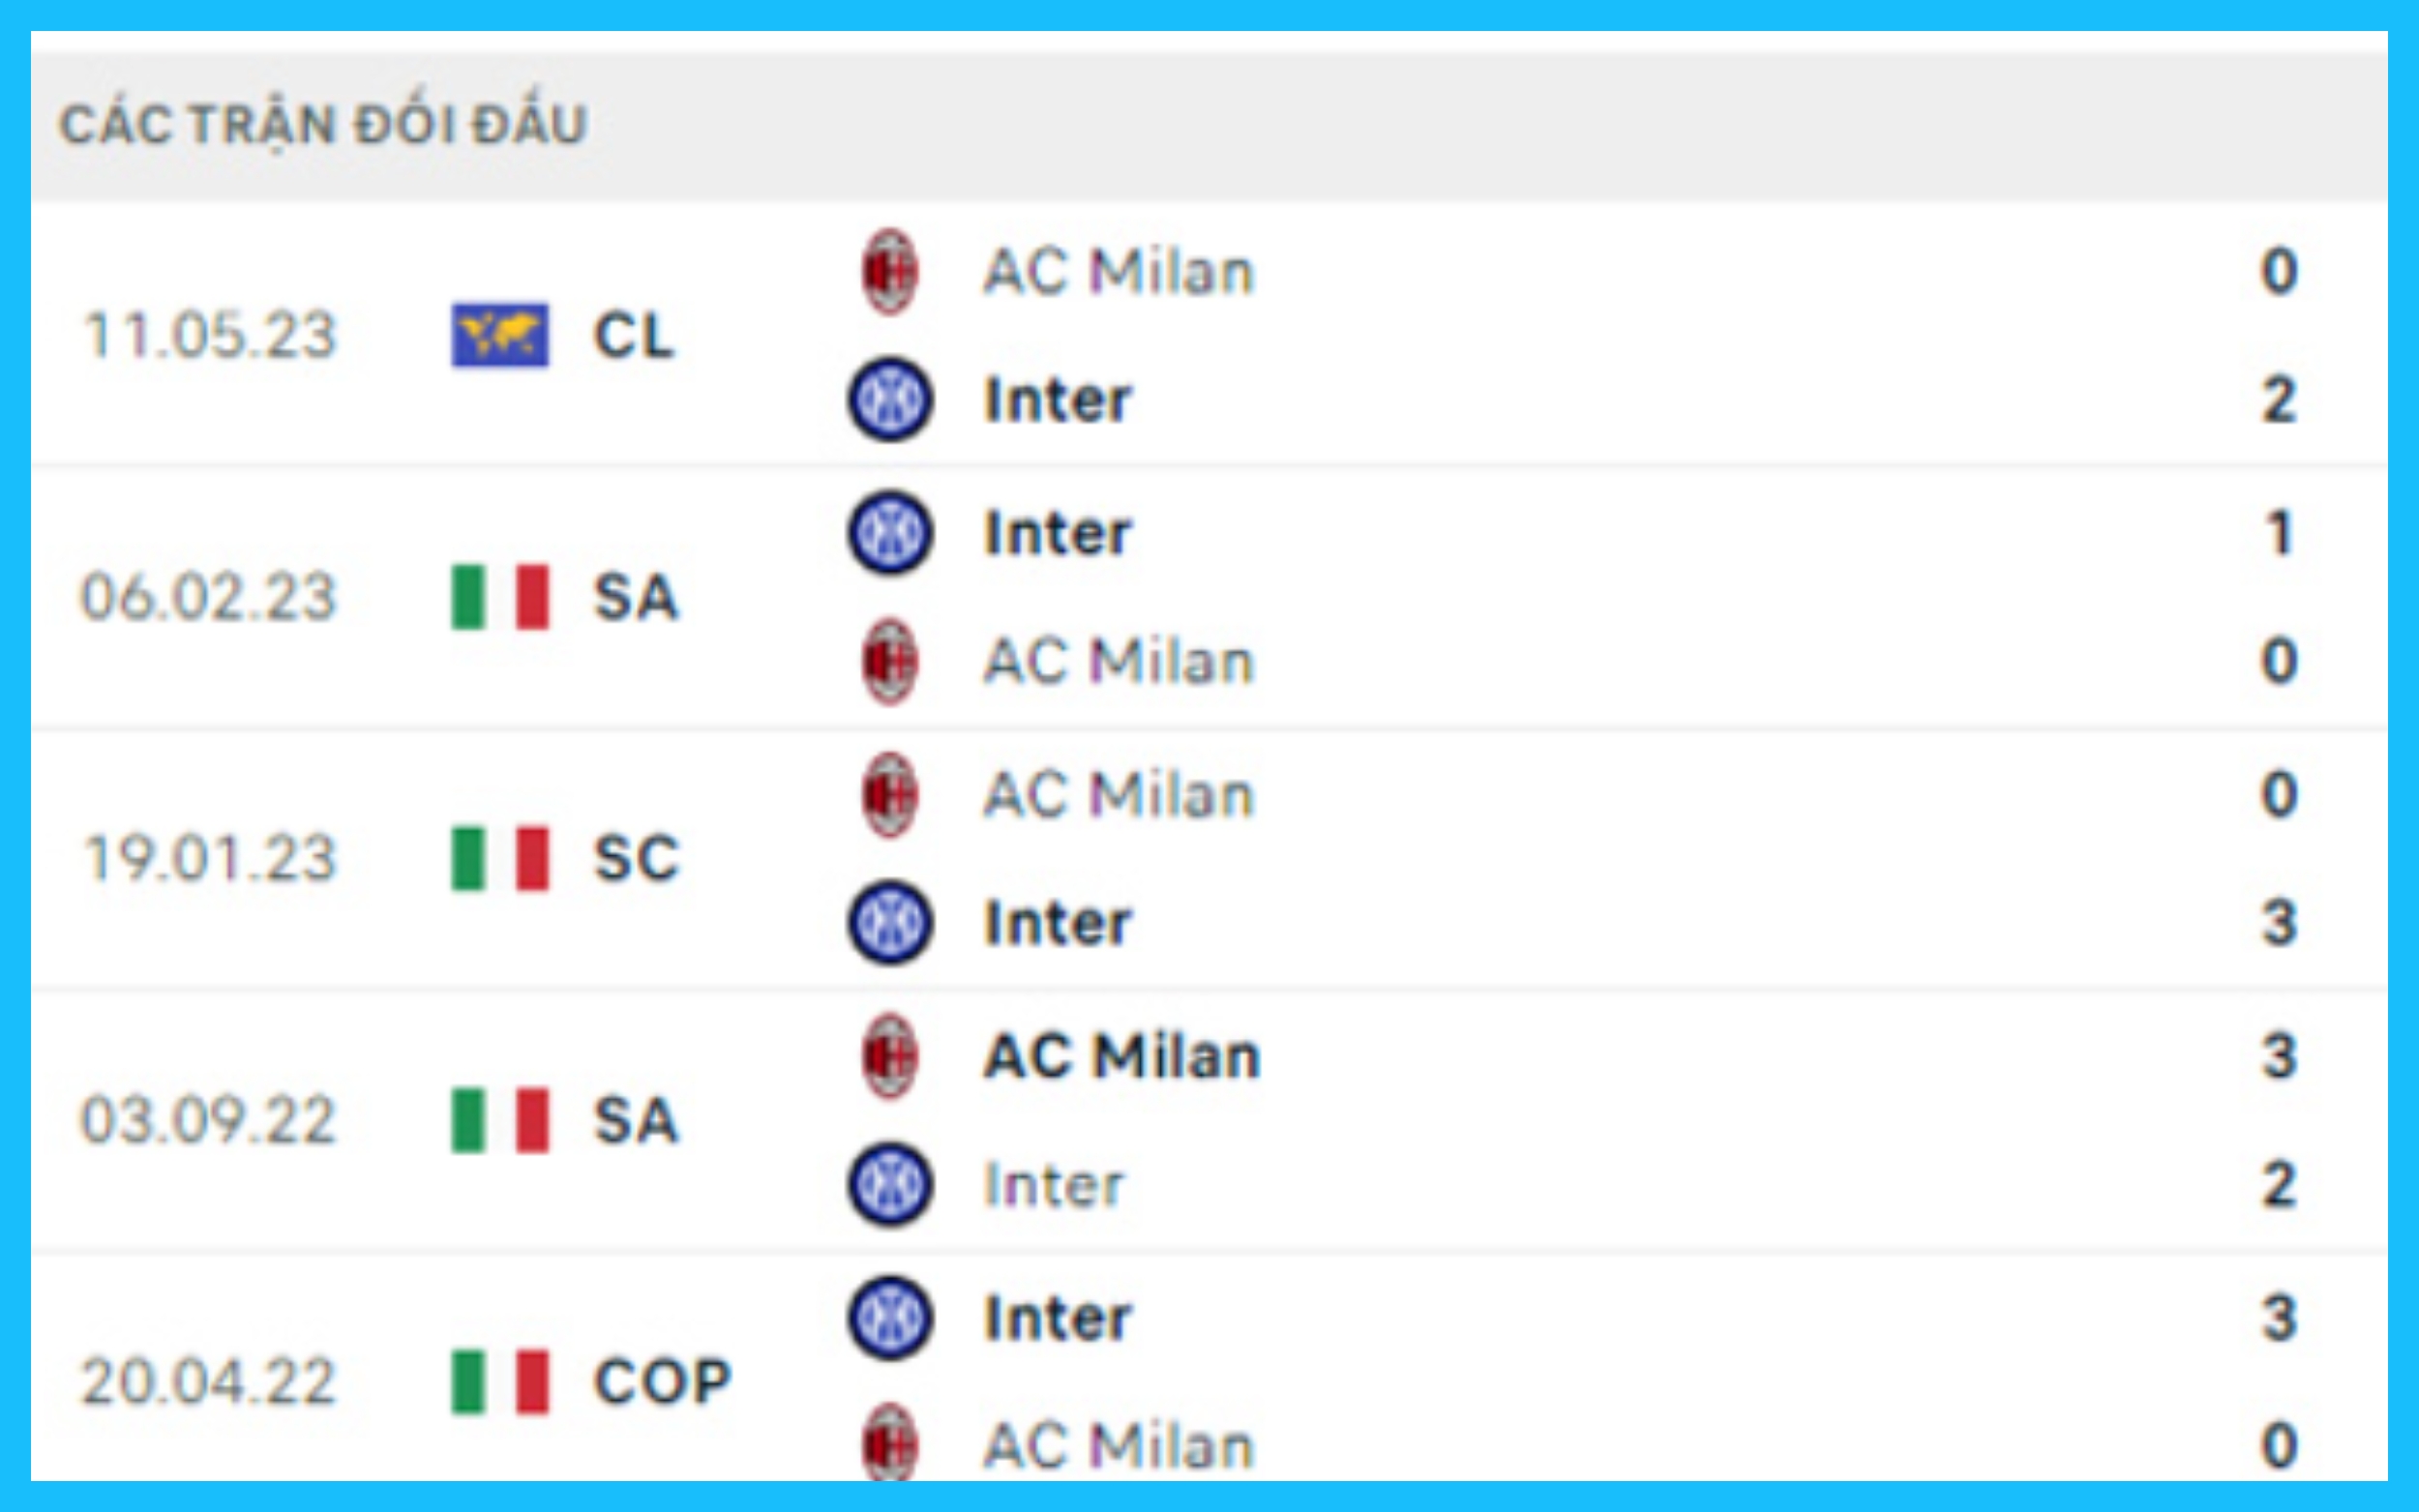Viewport: 2419px width, 1512px height.
Task: Click the CL competition label
Action: (634, 335)
